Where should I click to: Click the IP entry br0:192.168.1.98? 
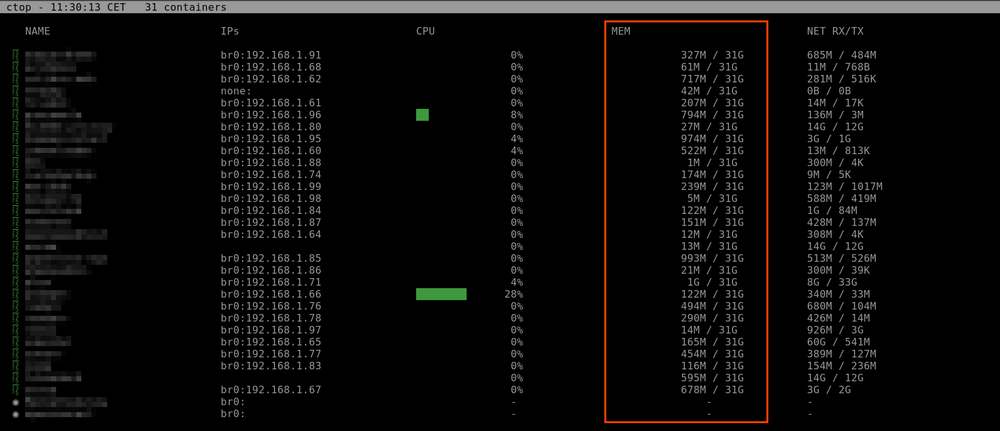271,199
